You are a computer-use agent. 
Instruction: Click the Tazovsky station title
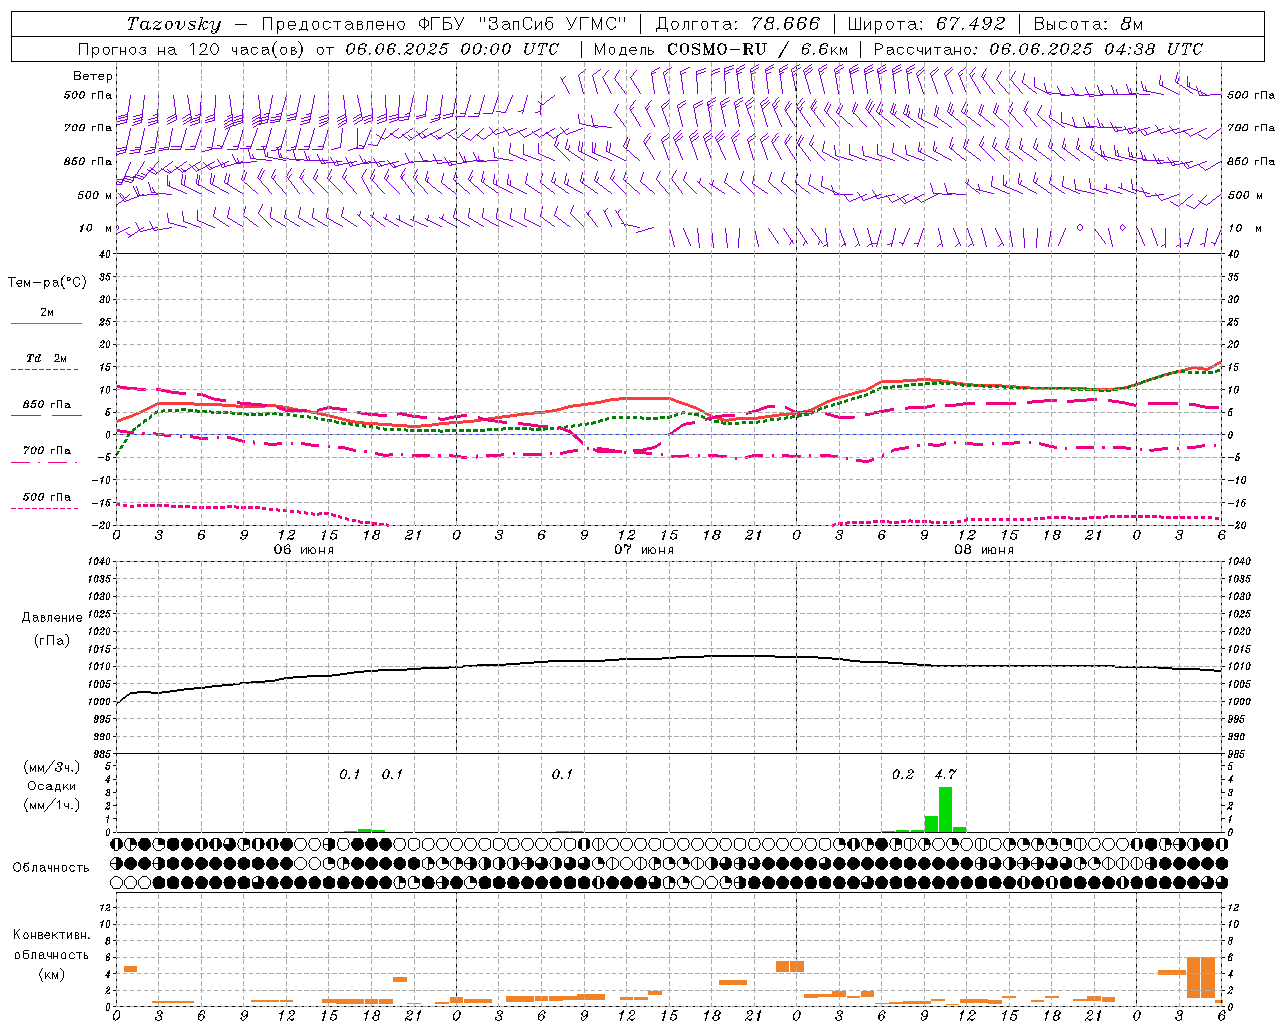(174, 24)
